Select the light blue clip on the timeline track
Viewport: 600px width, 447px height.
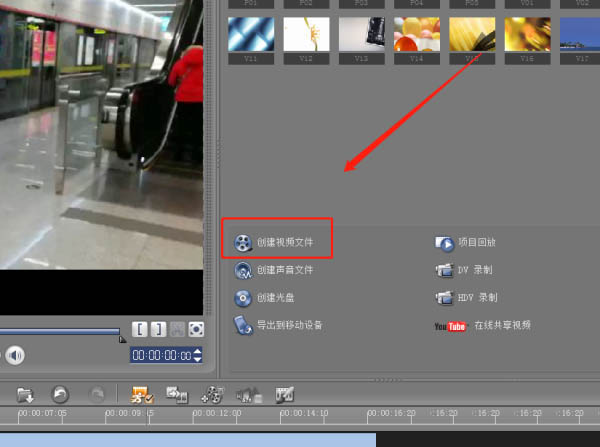pyautogui.click(x=188, y=440)
